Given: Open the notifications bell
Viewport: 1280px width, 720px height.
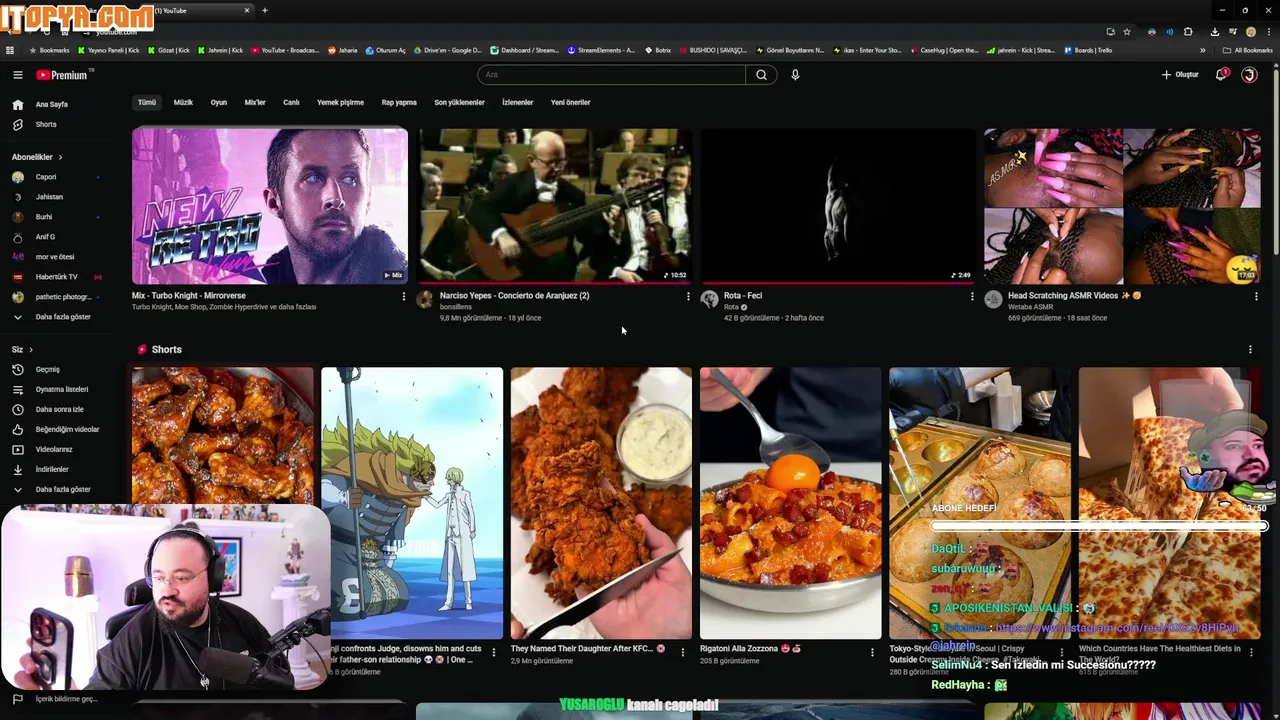Looking at the screenshot, I should point(1221,75).
